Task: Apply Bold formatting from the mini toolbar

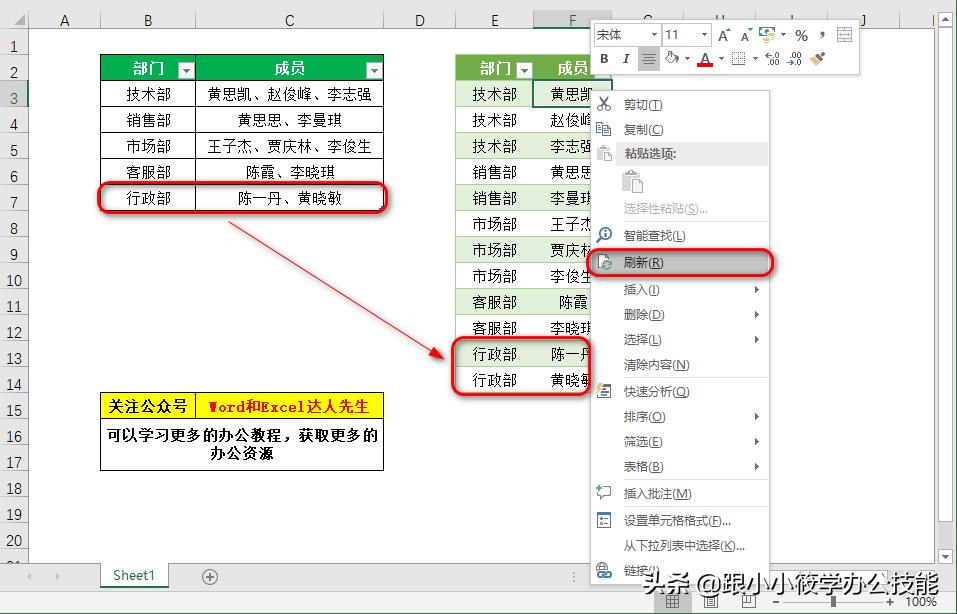Action: (x=604, y=59)
